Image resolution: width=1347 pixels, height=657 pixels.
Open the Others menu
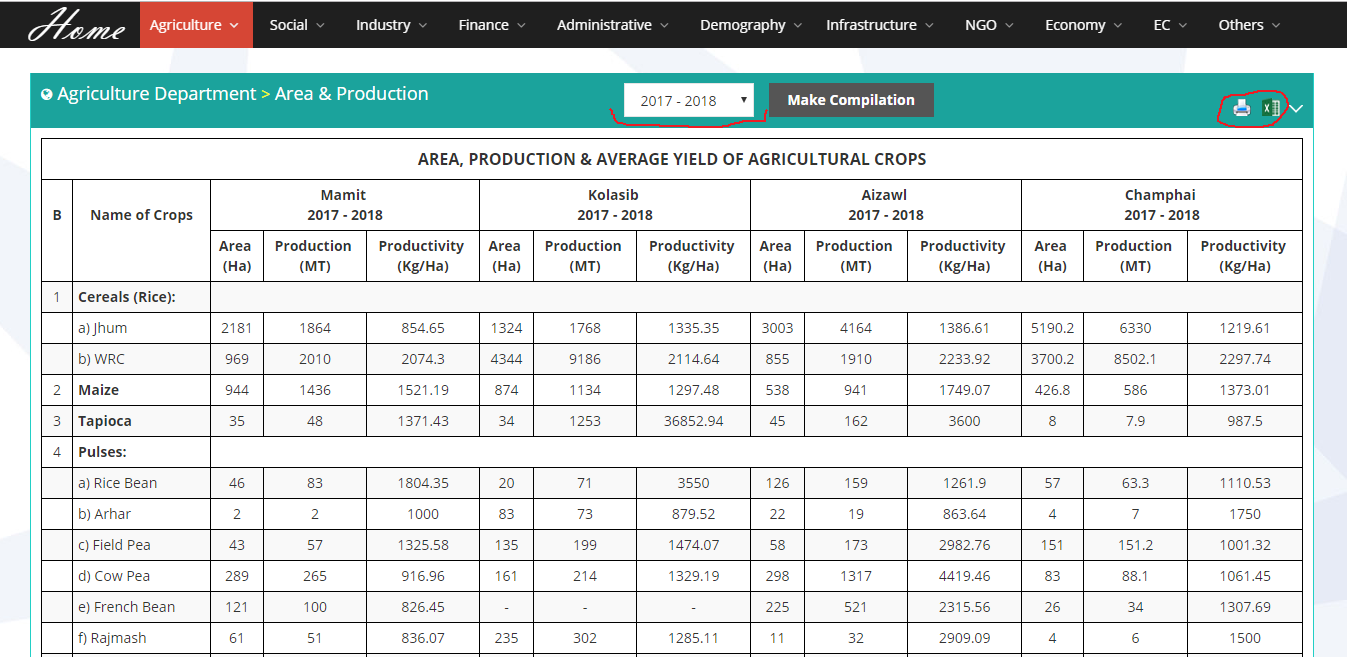(x=1249, y=25)
